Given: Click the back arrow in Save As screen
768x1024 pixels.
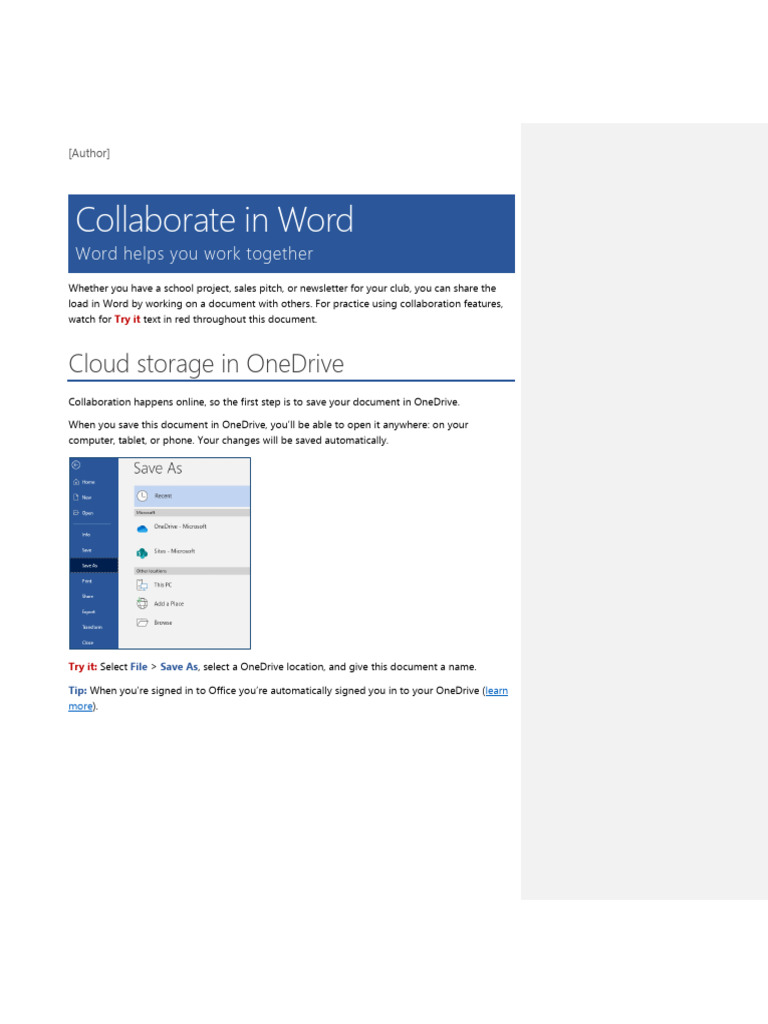Looking at the screenshot, I should (x=75, y=465).
